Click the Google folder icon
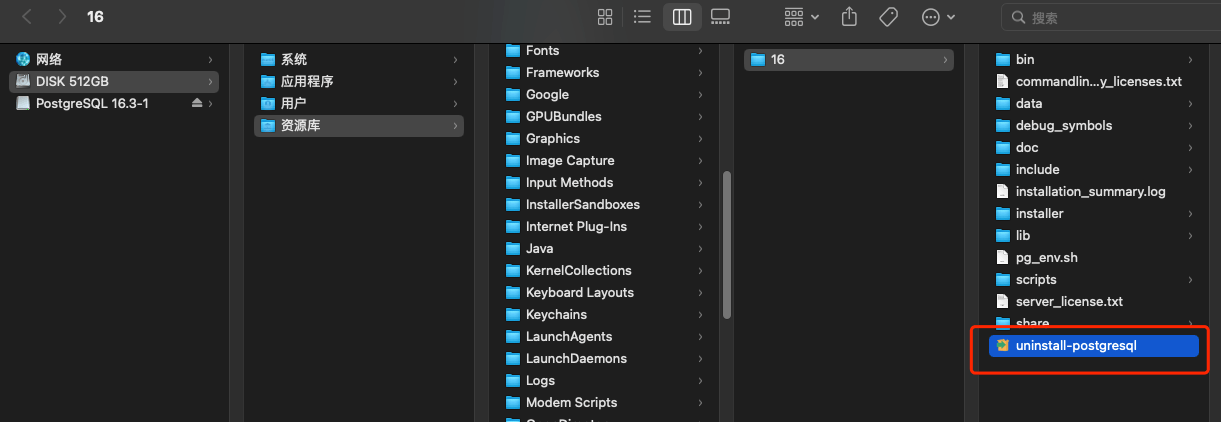1221x422 pixels. coord(513,95)
